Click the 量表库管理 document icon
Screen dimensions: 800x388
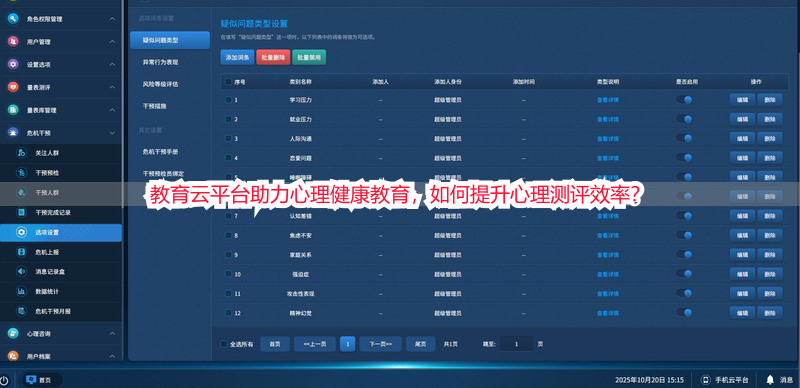13,110
